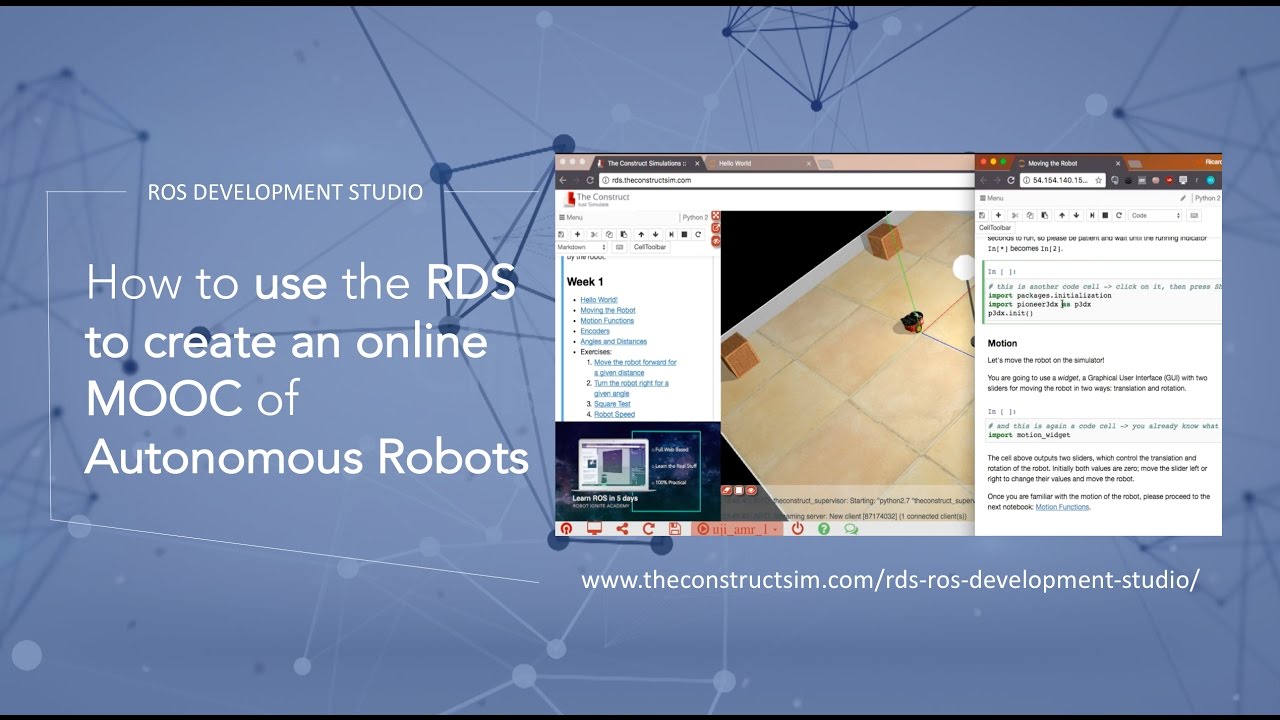This screenshot has width=1280, height=720.
Task: Open the Code cell type dropdown
Action: click(x=1156, y=215)
